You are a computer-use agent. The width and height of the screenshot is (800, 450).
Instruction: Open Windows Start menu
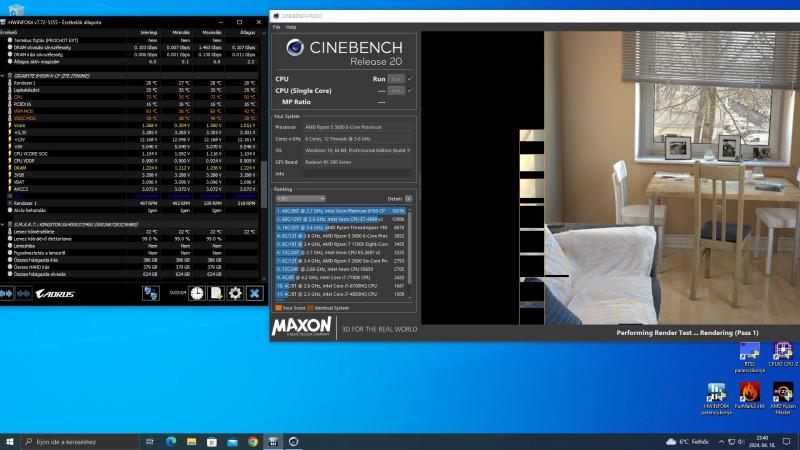coord(10,441)
